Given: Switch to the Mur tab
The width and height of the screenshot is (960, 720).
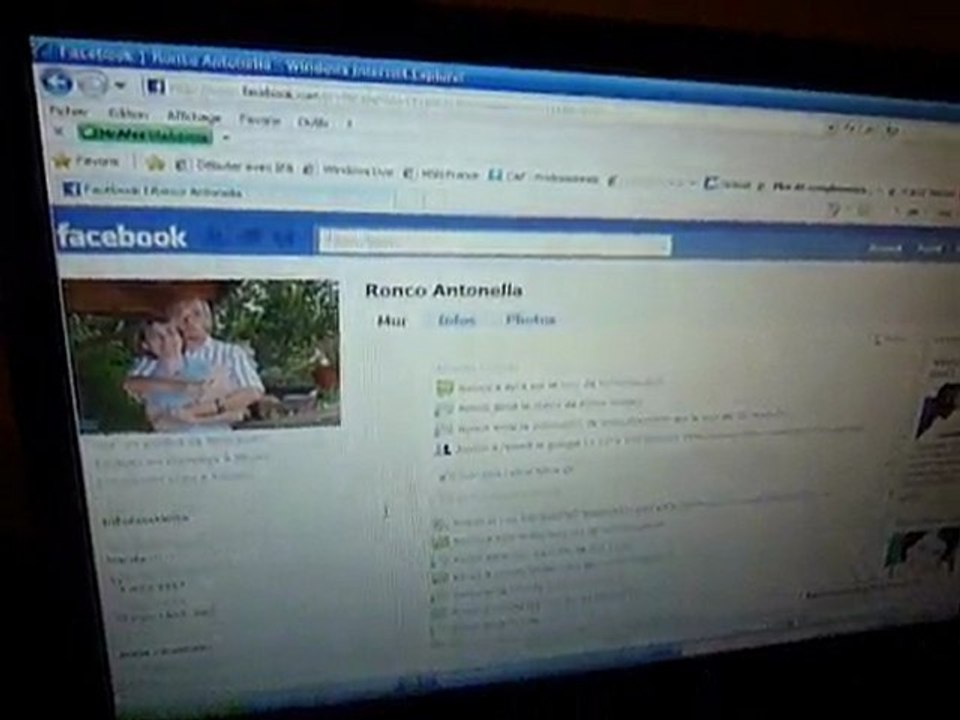Looking at the screenshot, I should (x=392, y=320).
